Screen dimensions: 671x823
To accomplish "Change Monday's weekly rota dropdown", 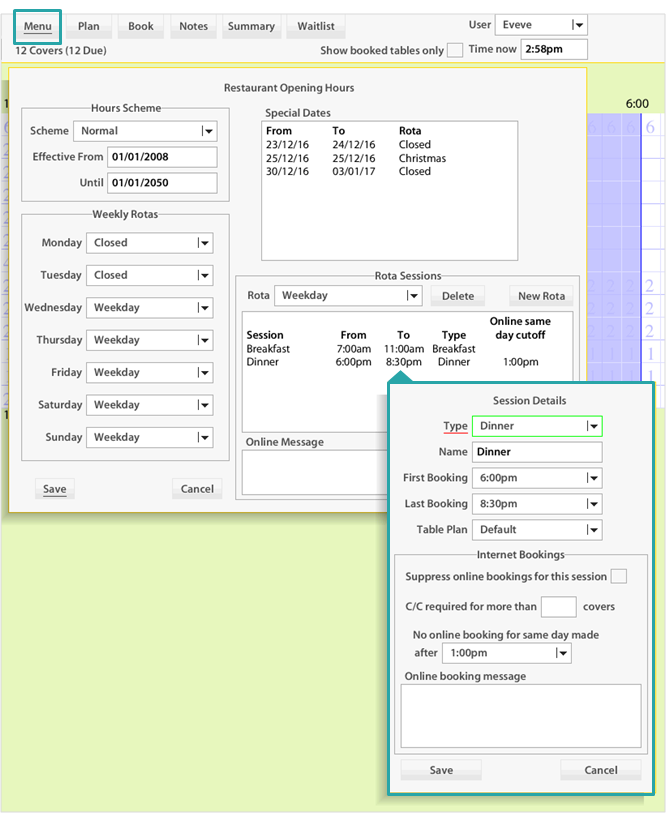I will [150, 243].
